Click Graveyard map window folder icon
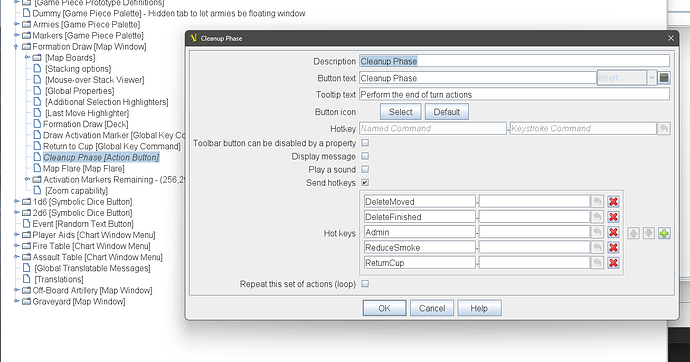690x362 pixels. tap(26, 301)
